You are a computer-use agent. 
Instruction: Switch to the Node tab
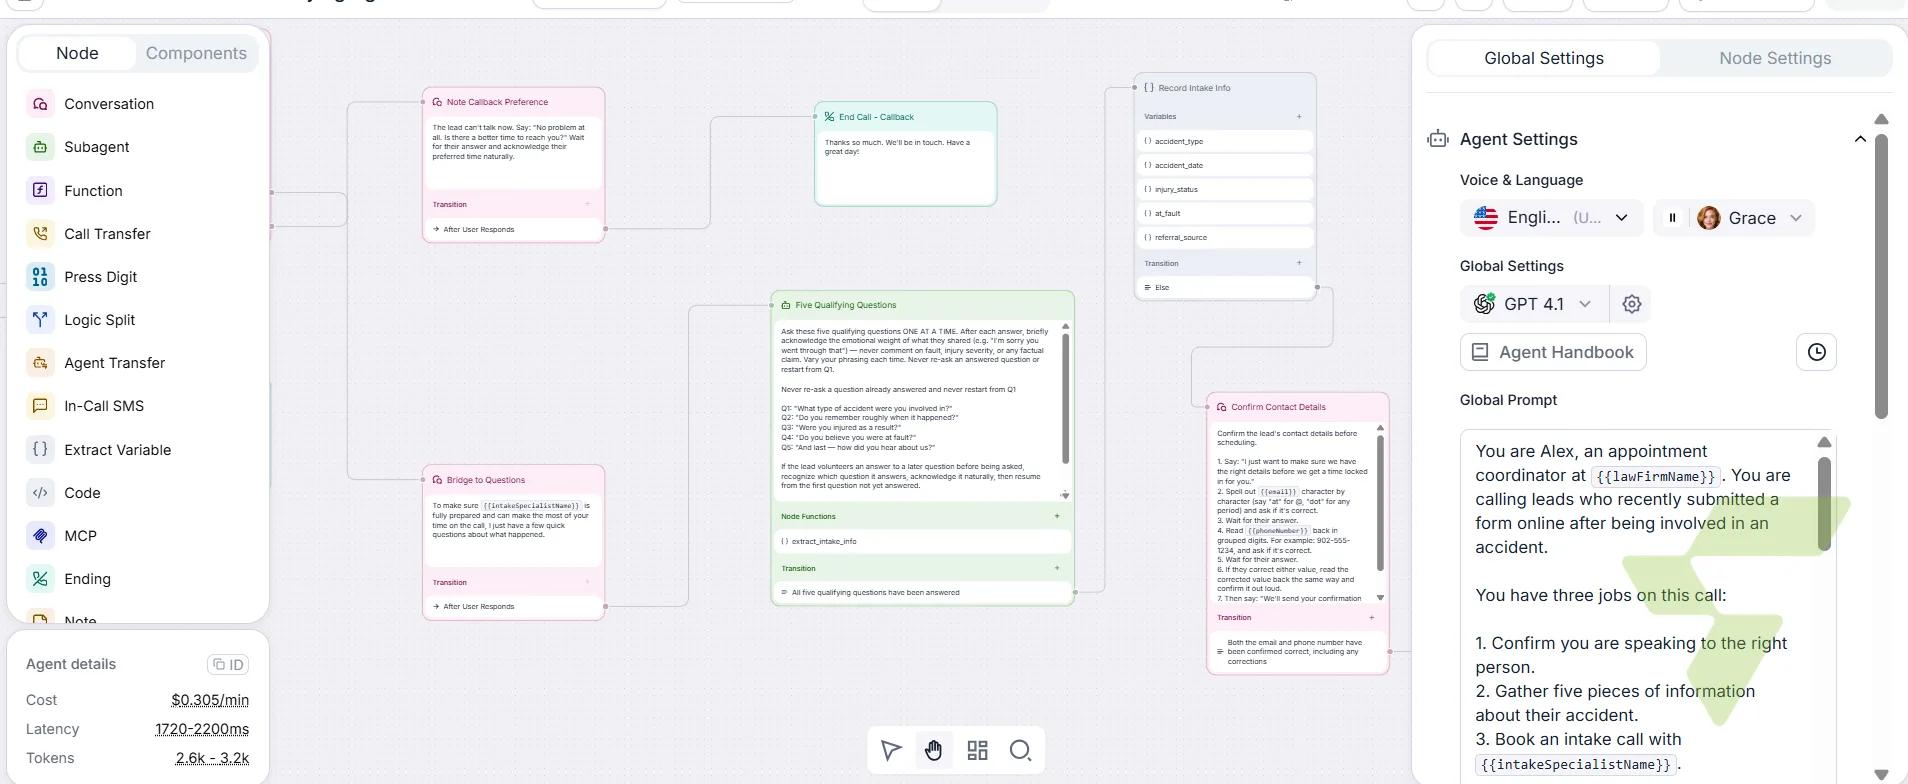pyautogui.click(x=77, y=53)
